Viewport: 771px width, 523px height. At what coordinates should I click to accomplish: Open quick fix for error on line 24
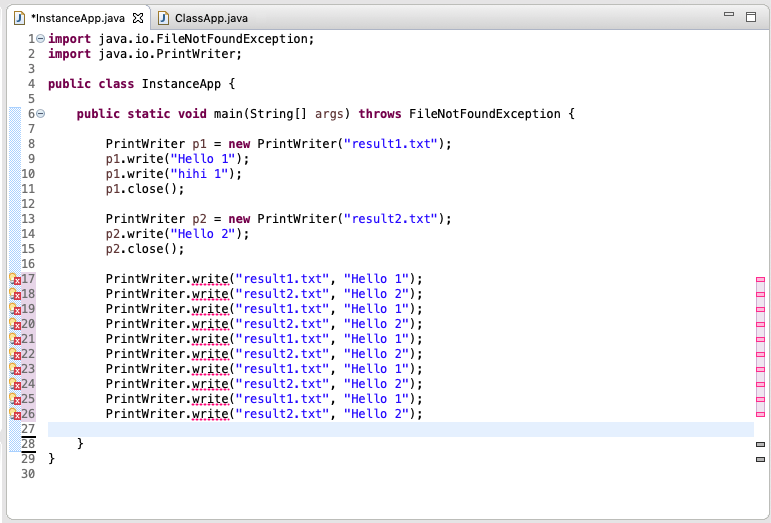click(15, 384)
